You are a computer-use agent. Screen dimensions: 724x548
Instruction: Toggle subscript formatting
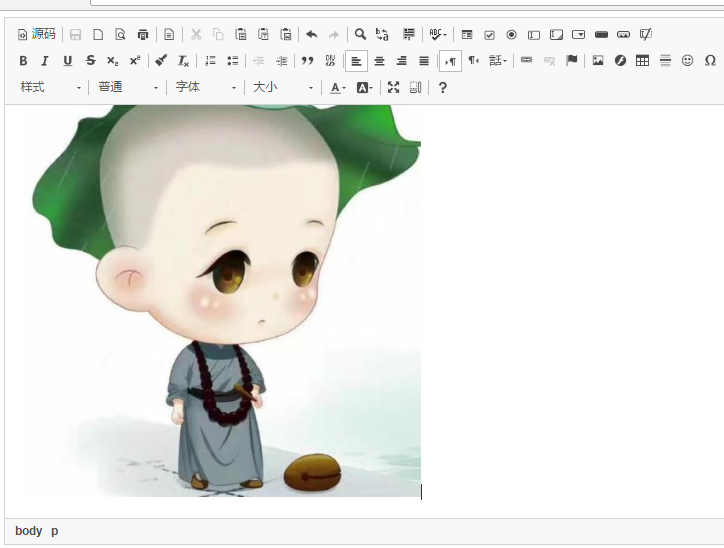[x=112, y=61]
